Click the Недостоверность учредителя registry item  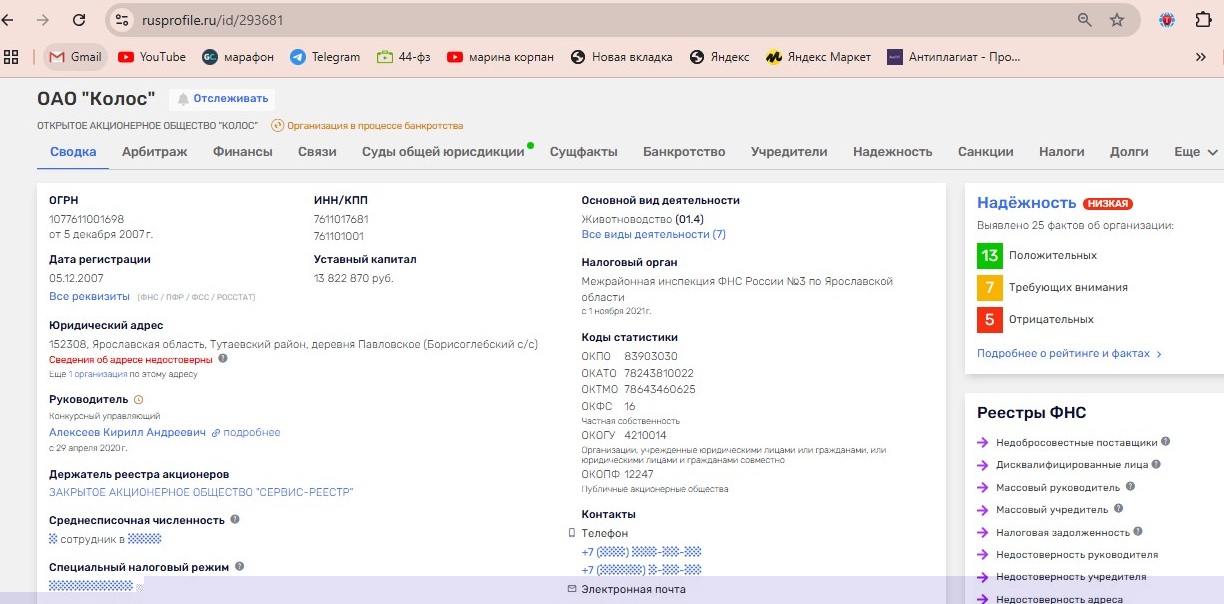click(1071, 577)
